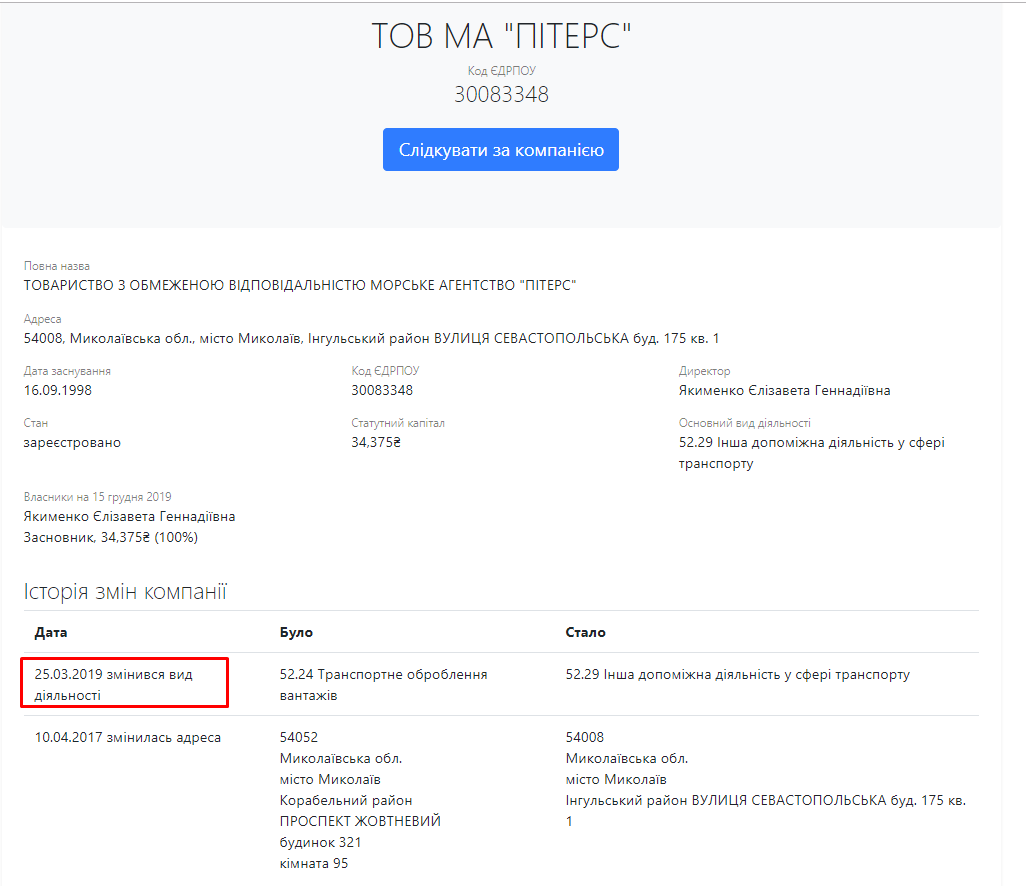This screenshot has height=886, width=1026.
Task: Click the company title ТОВ МА "ПІТЕРС"
Action: [x=501, y=37]
